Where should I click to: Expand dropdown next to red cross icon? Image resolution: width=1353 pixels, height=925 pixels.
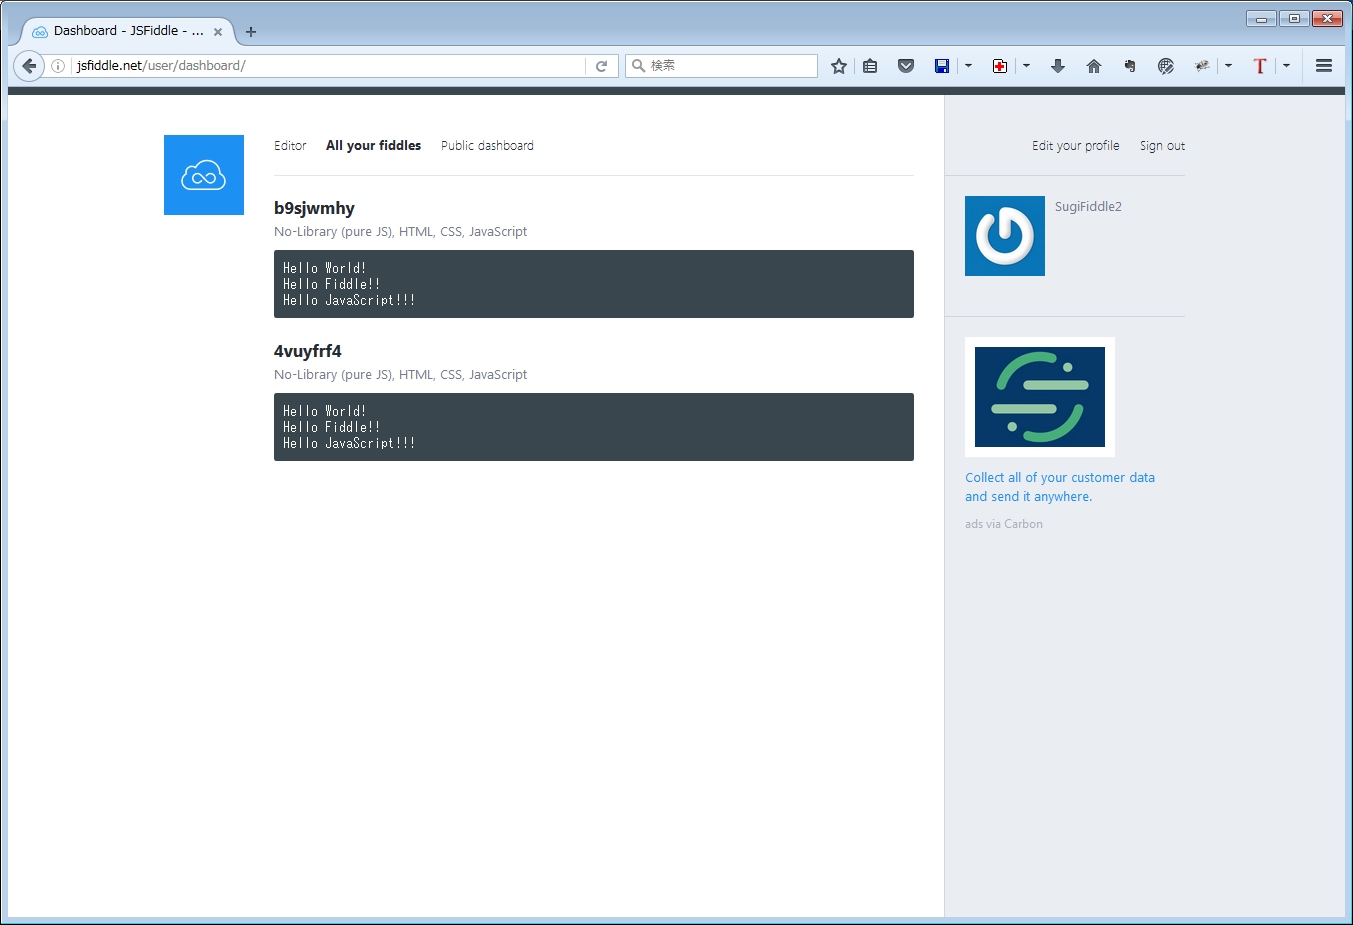click(x=1026, y=66)
